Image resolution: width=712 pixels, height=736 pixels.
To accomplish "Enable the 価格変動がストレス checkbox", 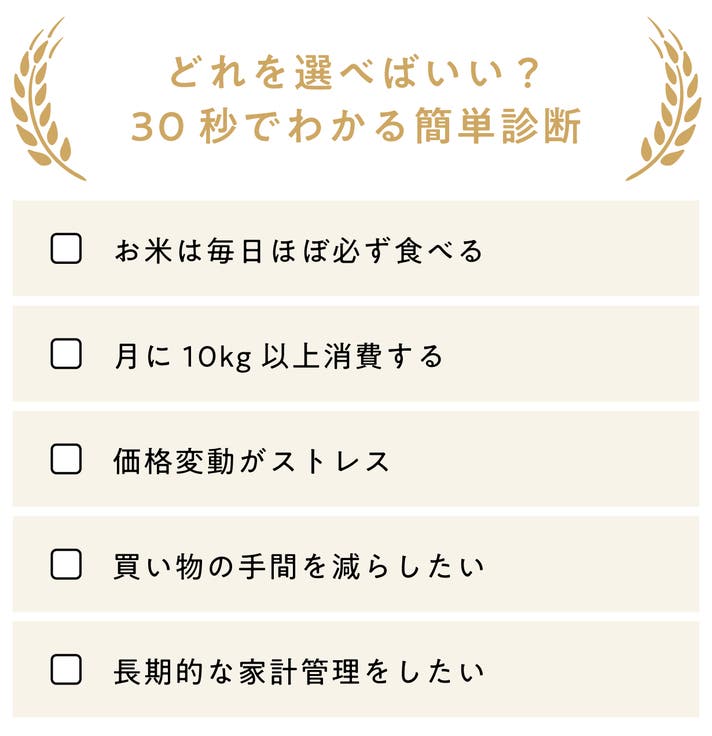I will (66, 459).
